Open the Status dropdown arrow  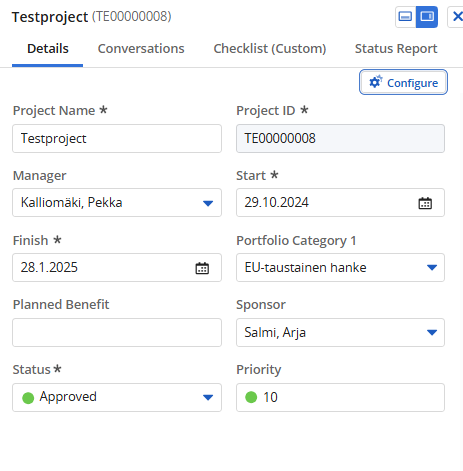[x=208, y=397]
